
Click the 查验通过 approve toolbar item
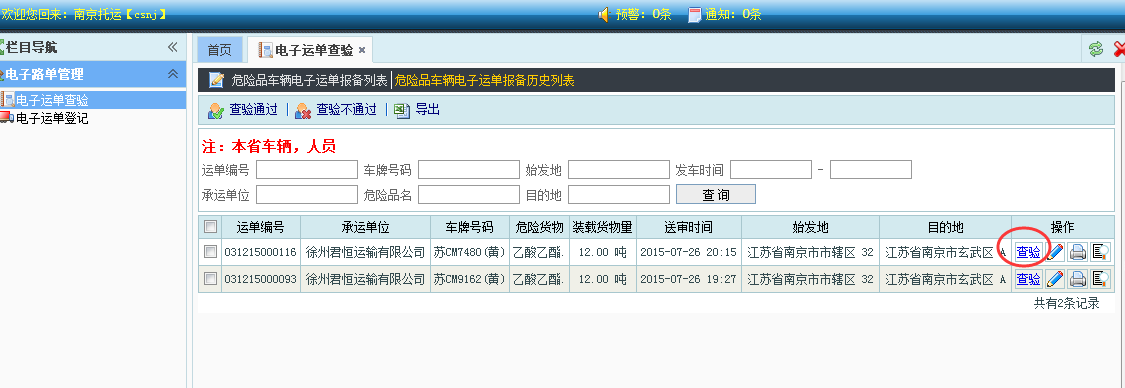(243, 110)
